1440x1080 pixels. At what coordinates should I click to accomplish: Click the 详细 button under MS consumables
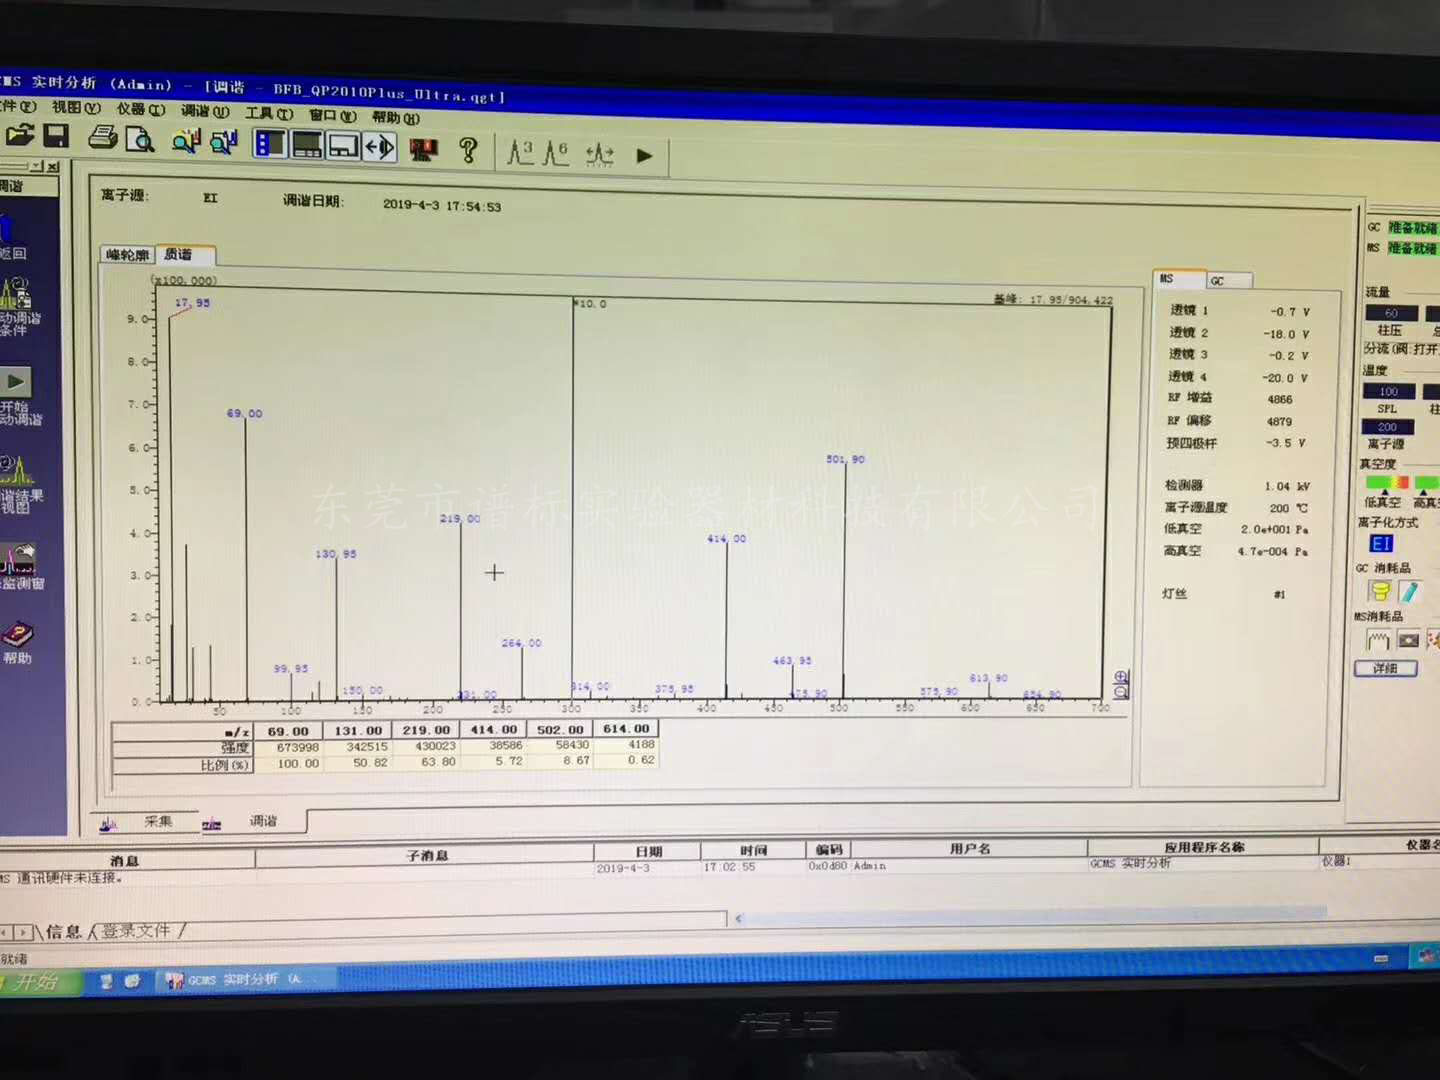coord(1386,668)
